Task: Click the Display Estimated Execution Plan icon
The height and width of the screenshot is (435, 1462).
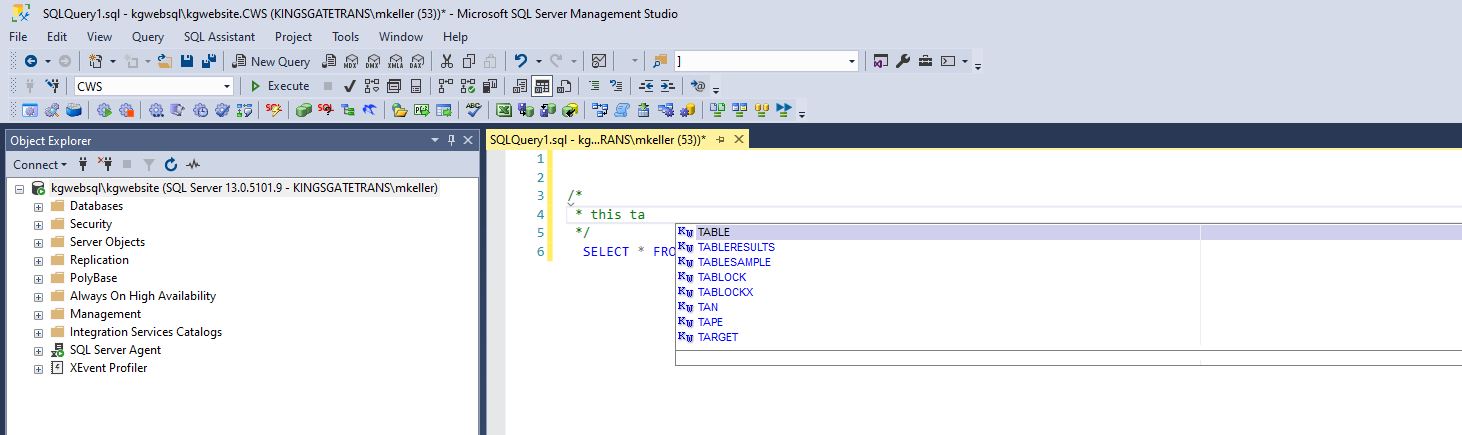Action: tap(372, 86)
